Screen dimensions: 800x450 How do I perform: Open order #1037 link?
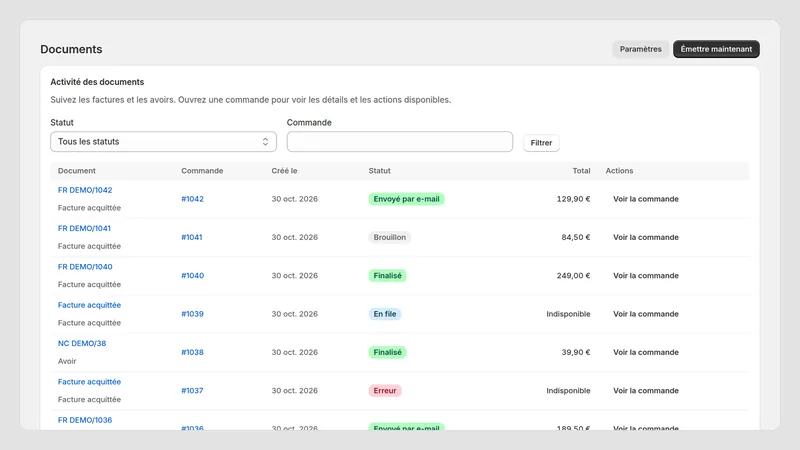tap(192, 390)
